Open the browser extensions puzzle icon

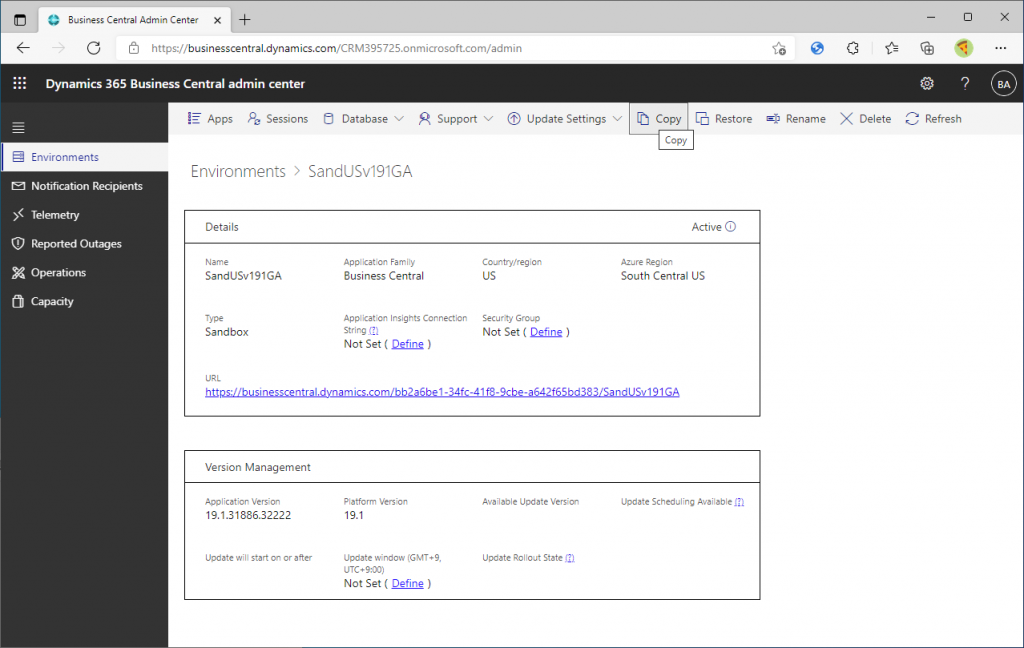click(853, 48)
